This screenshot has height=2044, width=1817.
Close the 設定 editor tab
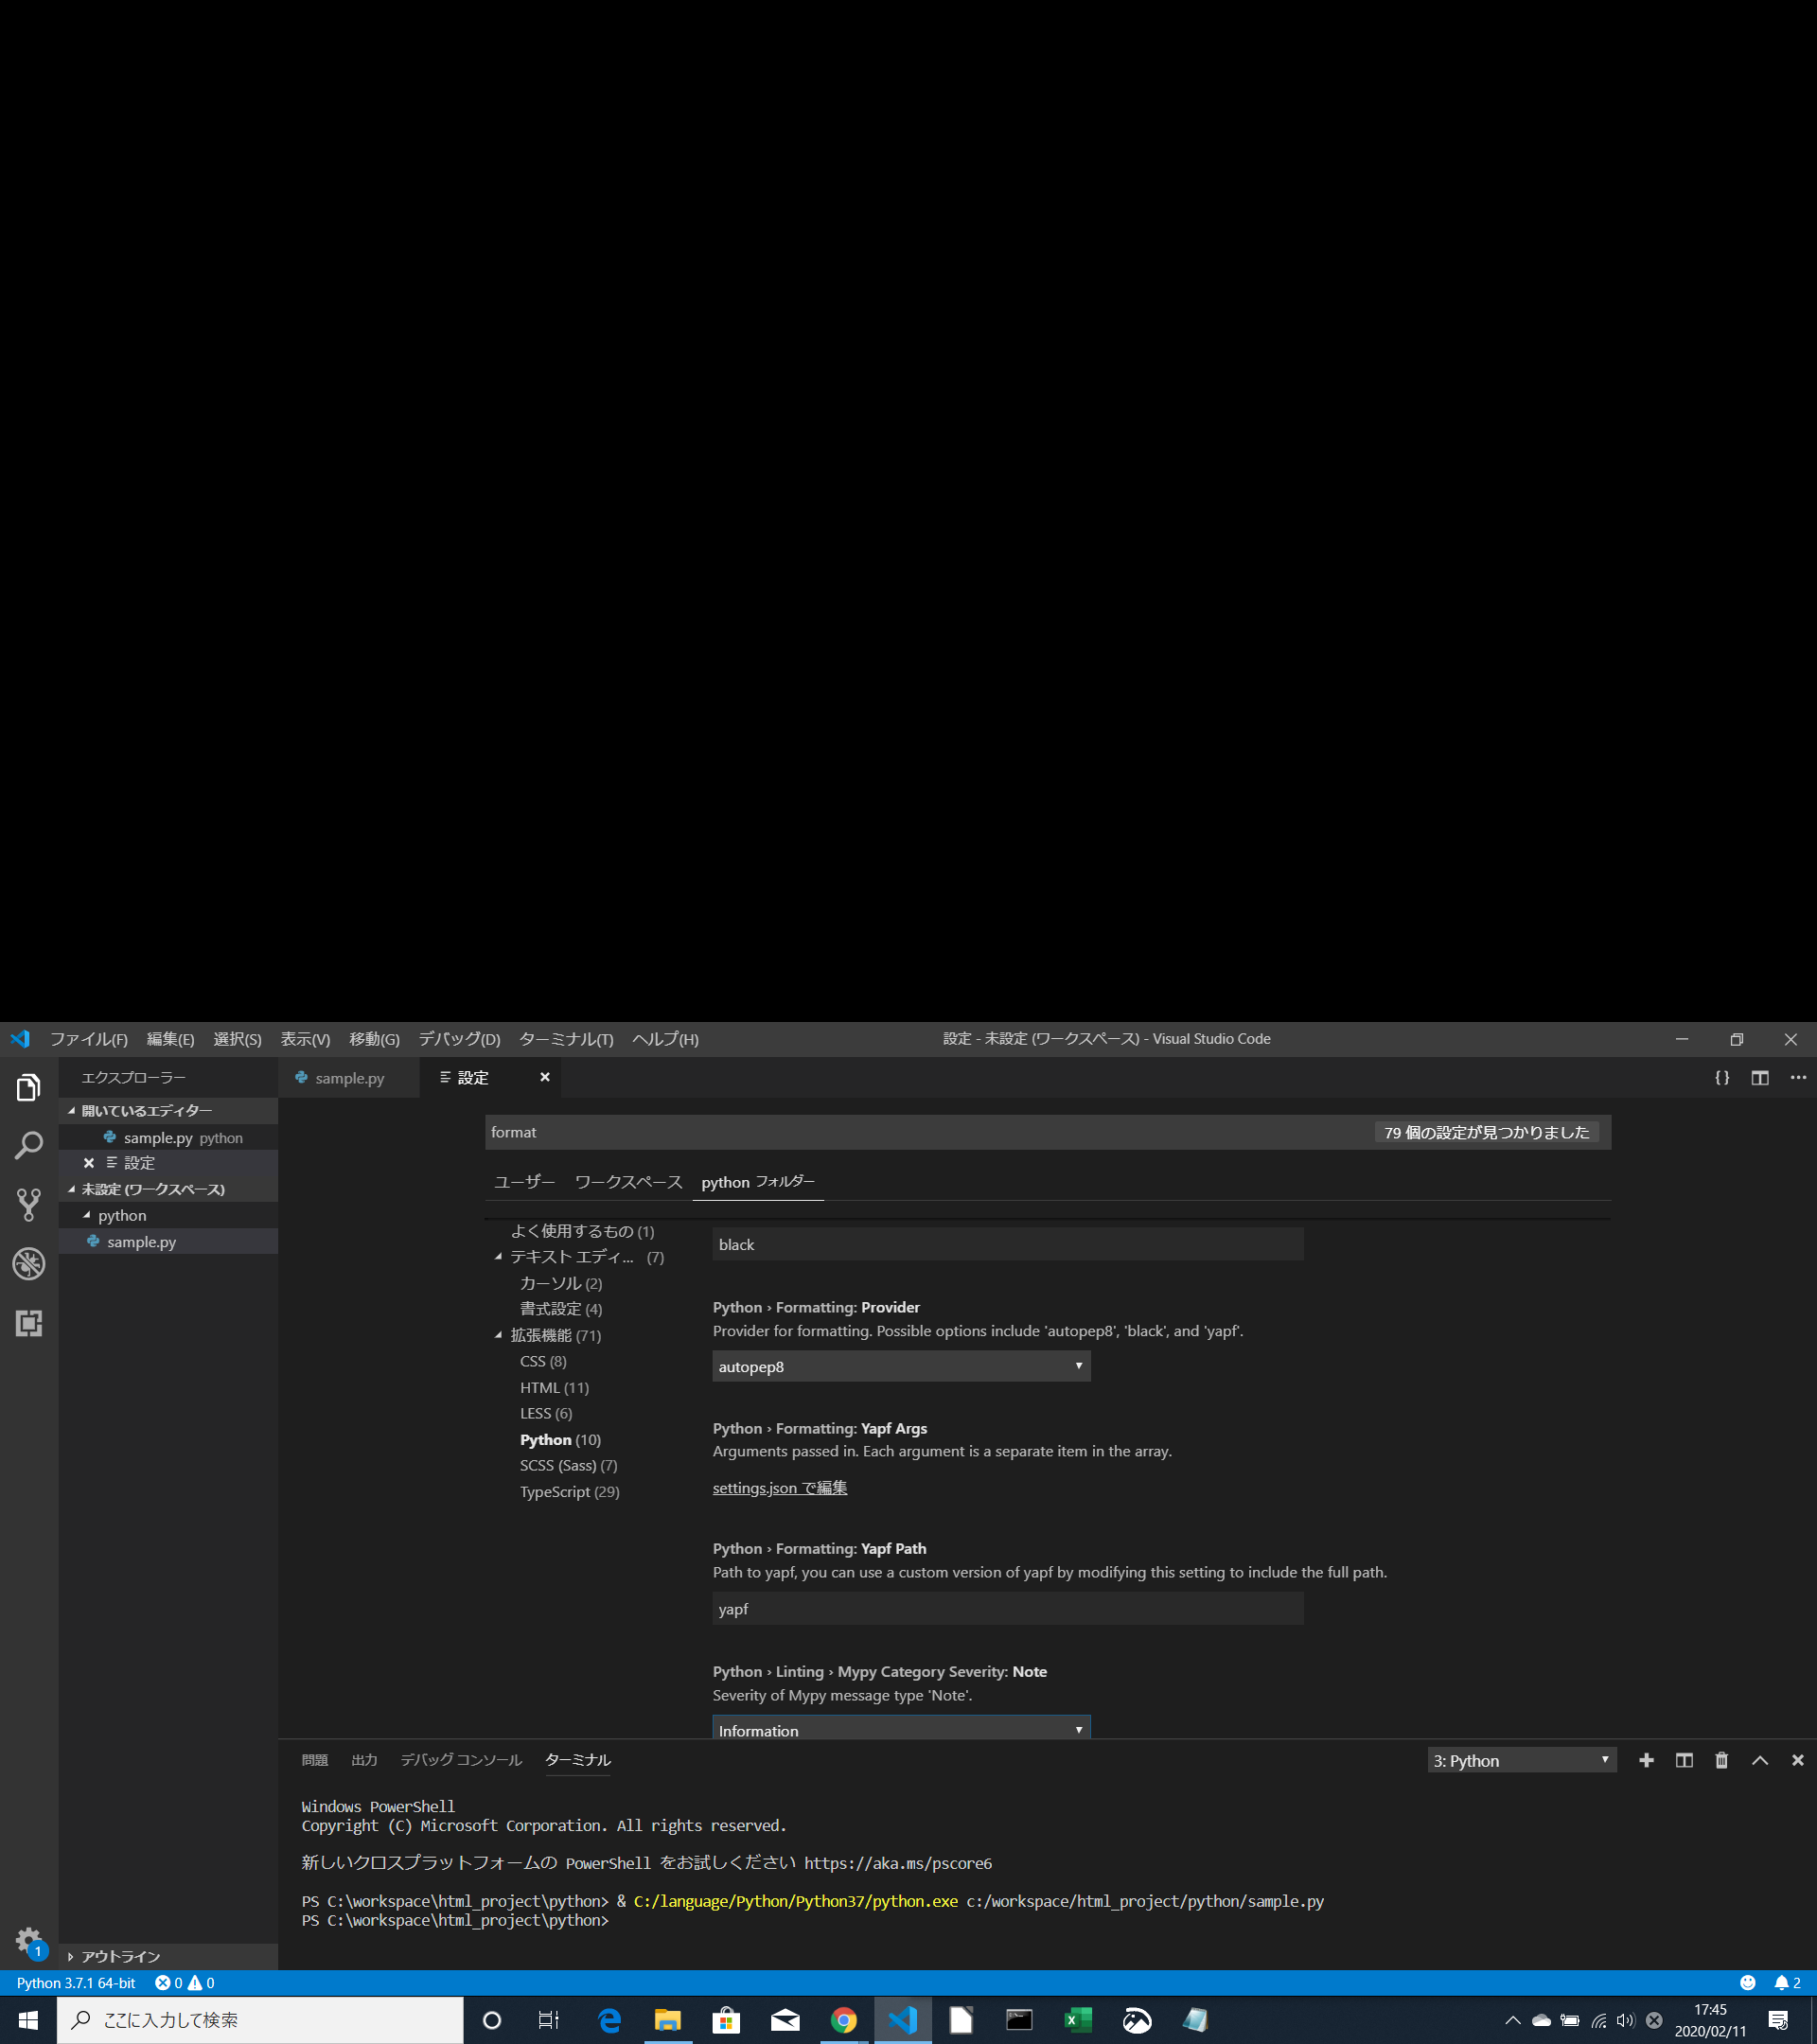tap(545, 1077)
